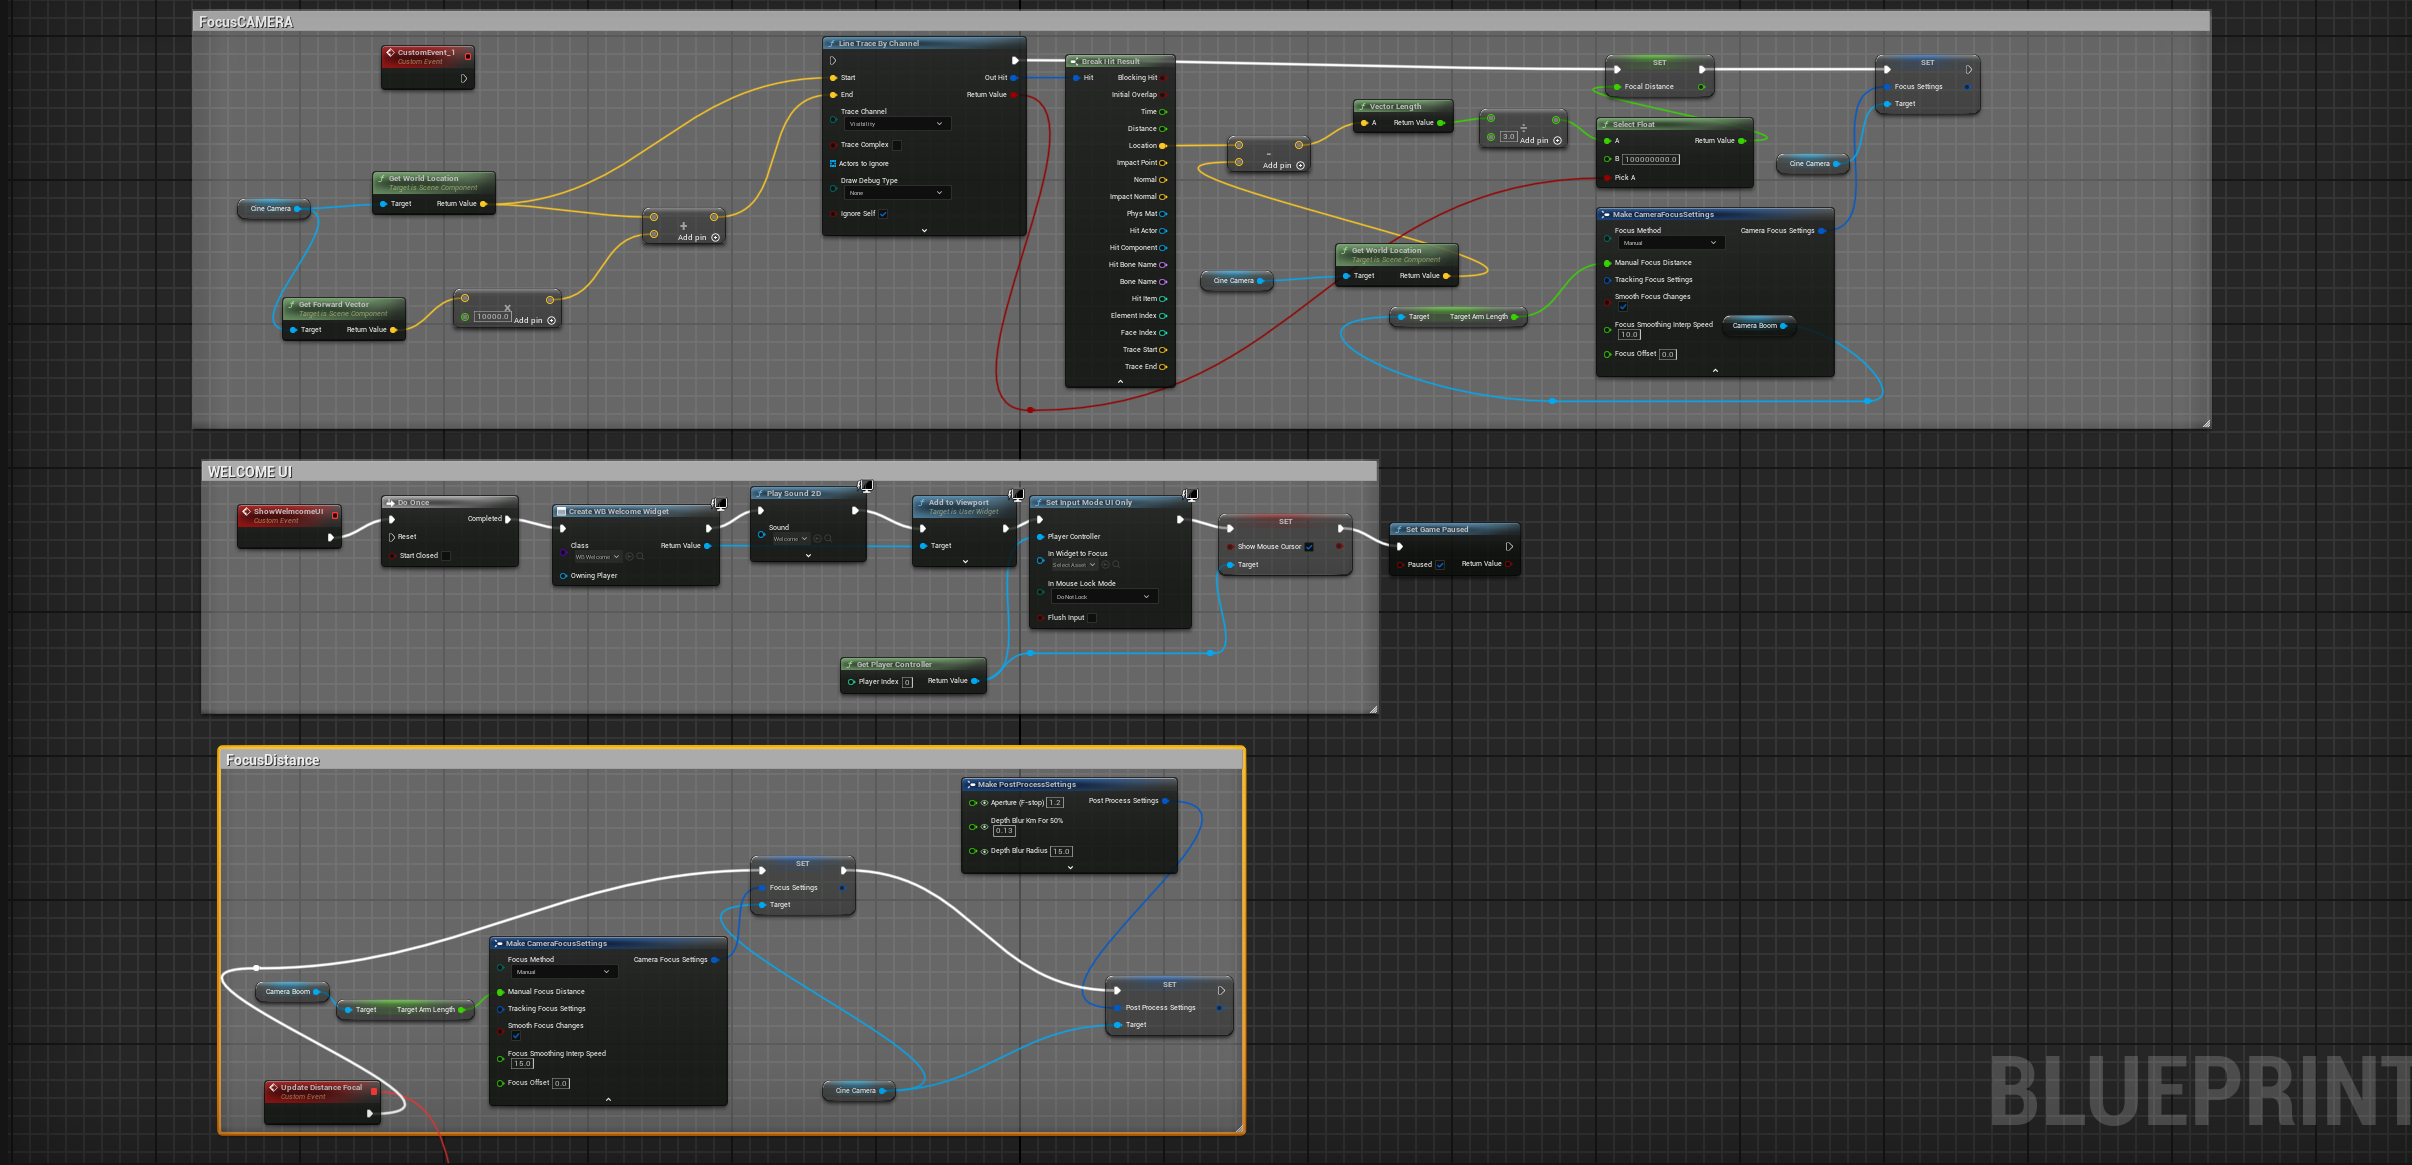
Task: Toggle the eye icon beside Aperture (F-stop)
Action: click(x=984, y=803)
